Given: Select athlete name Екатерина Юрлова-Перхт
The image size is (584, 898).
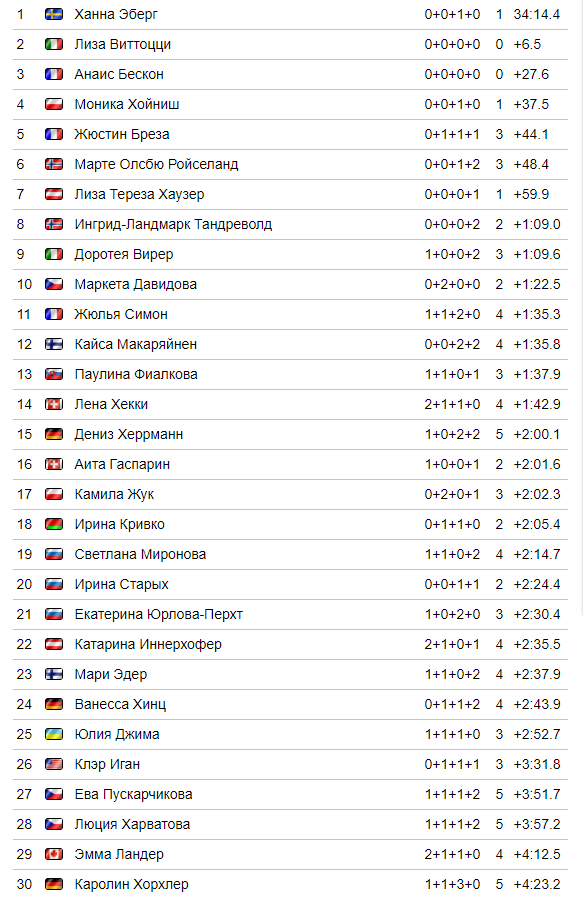Looking at the screenshot, I should coord(159,615).
